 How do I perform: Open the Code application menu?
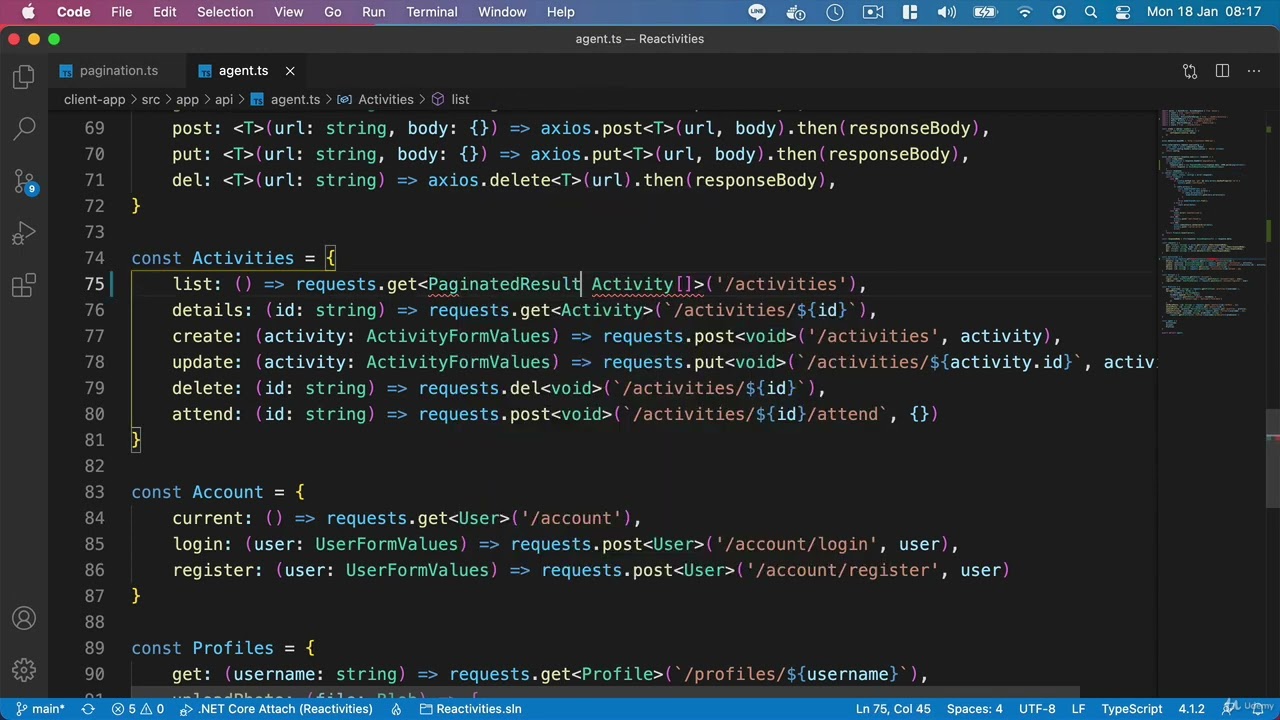73,12
